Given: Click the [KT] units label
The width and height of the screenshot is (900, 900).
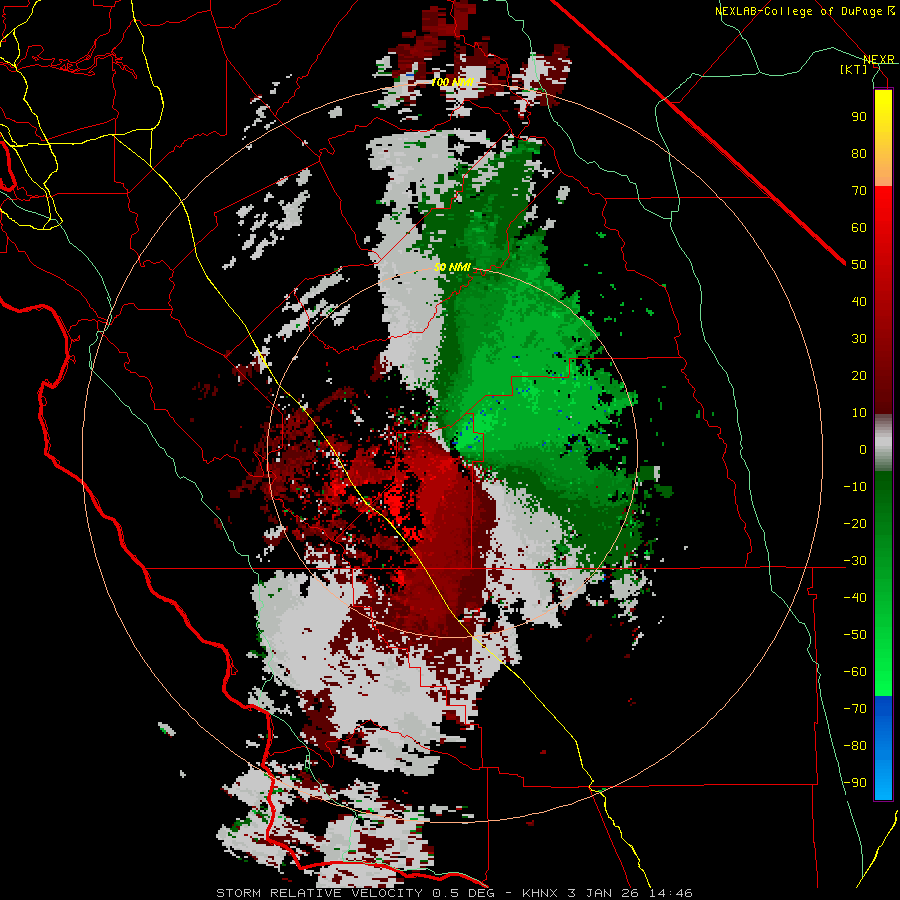Looking at the screenshot, I should pyautogui.click(x=853, y=69).
